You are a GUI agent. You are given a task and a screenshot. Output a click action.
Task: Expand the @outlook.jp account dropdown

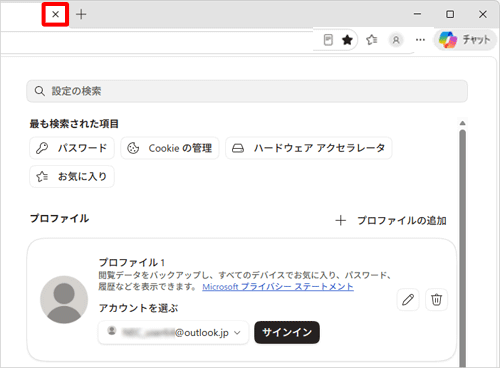pyautogui.click(x=173, y=332)
